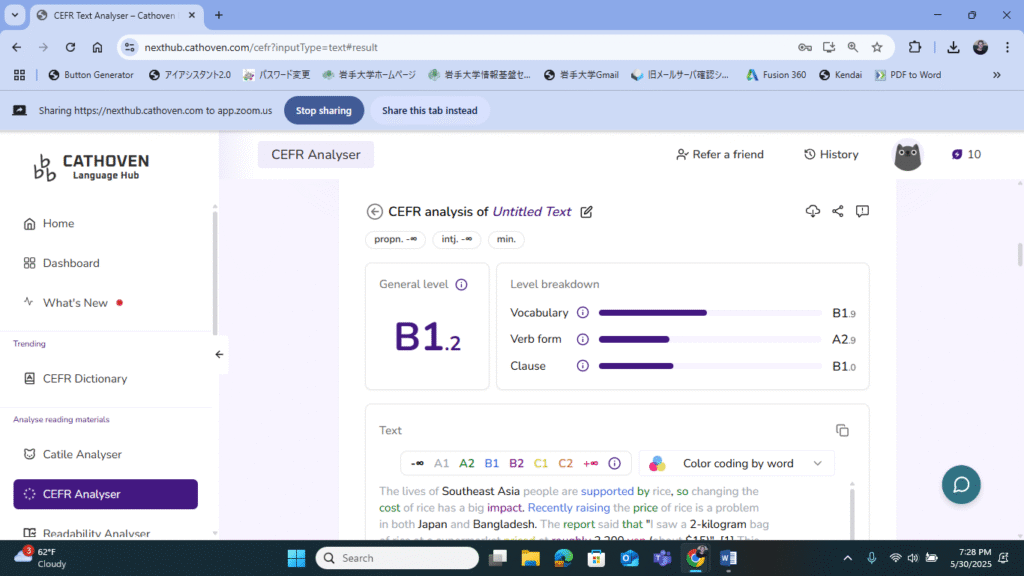Expand the bookmarks overflow chevron
Screen dimensions: 1024x576
coord(996,75)
